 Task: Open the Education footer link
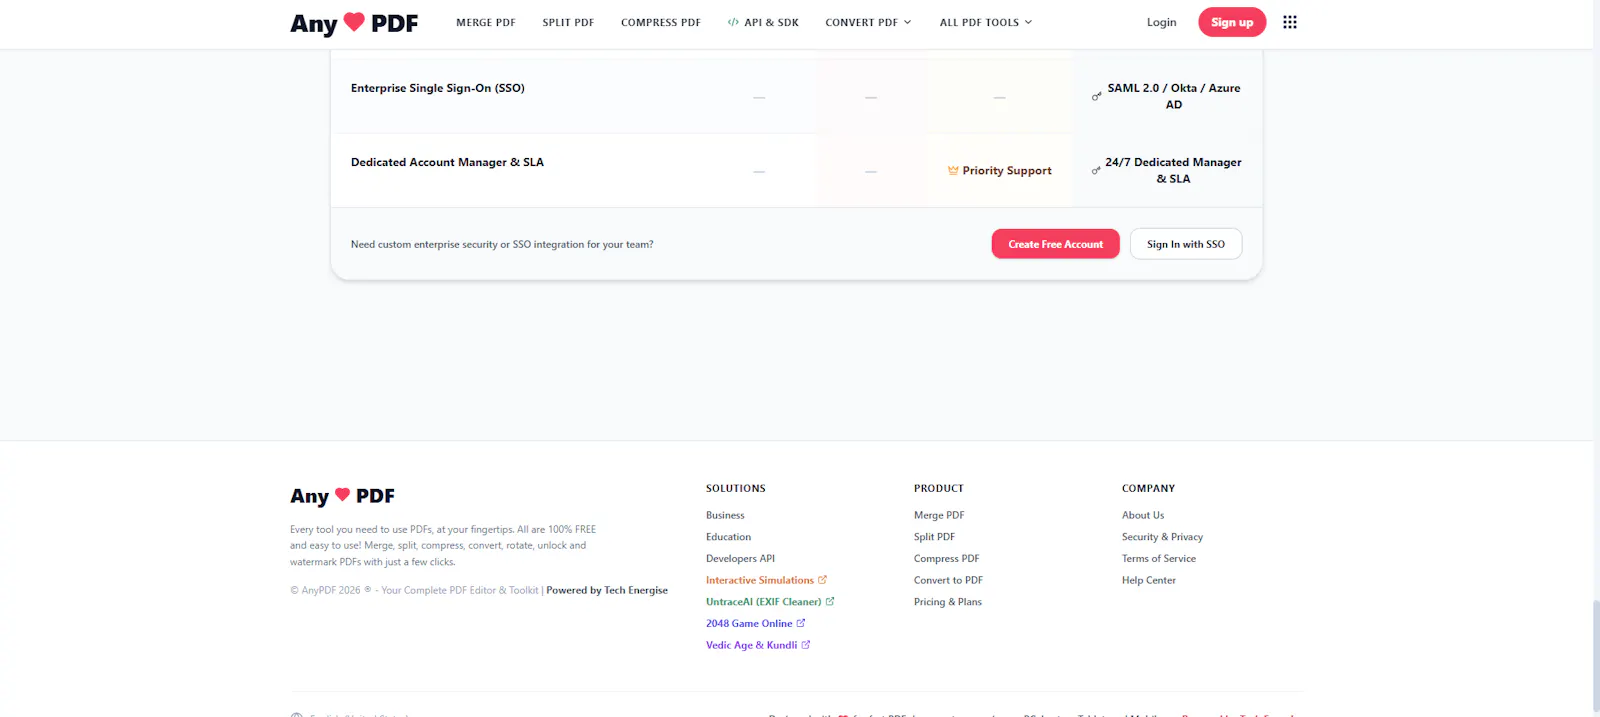728,537
